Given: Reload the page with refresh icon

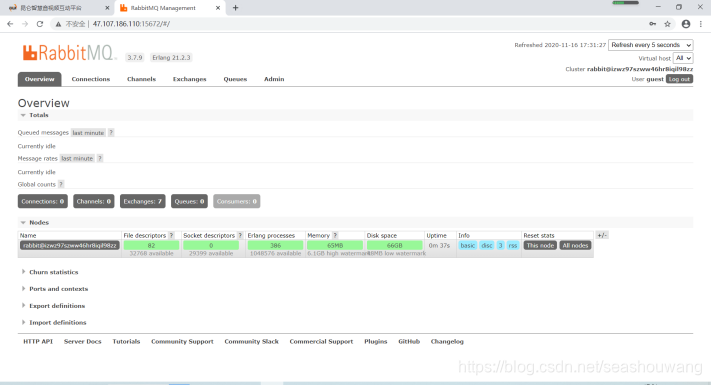Looking at the screenshot, I should [40, 24].
